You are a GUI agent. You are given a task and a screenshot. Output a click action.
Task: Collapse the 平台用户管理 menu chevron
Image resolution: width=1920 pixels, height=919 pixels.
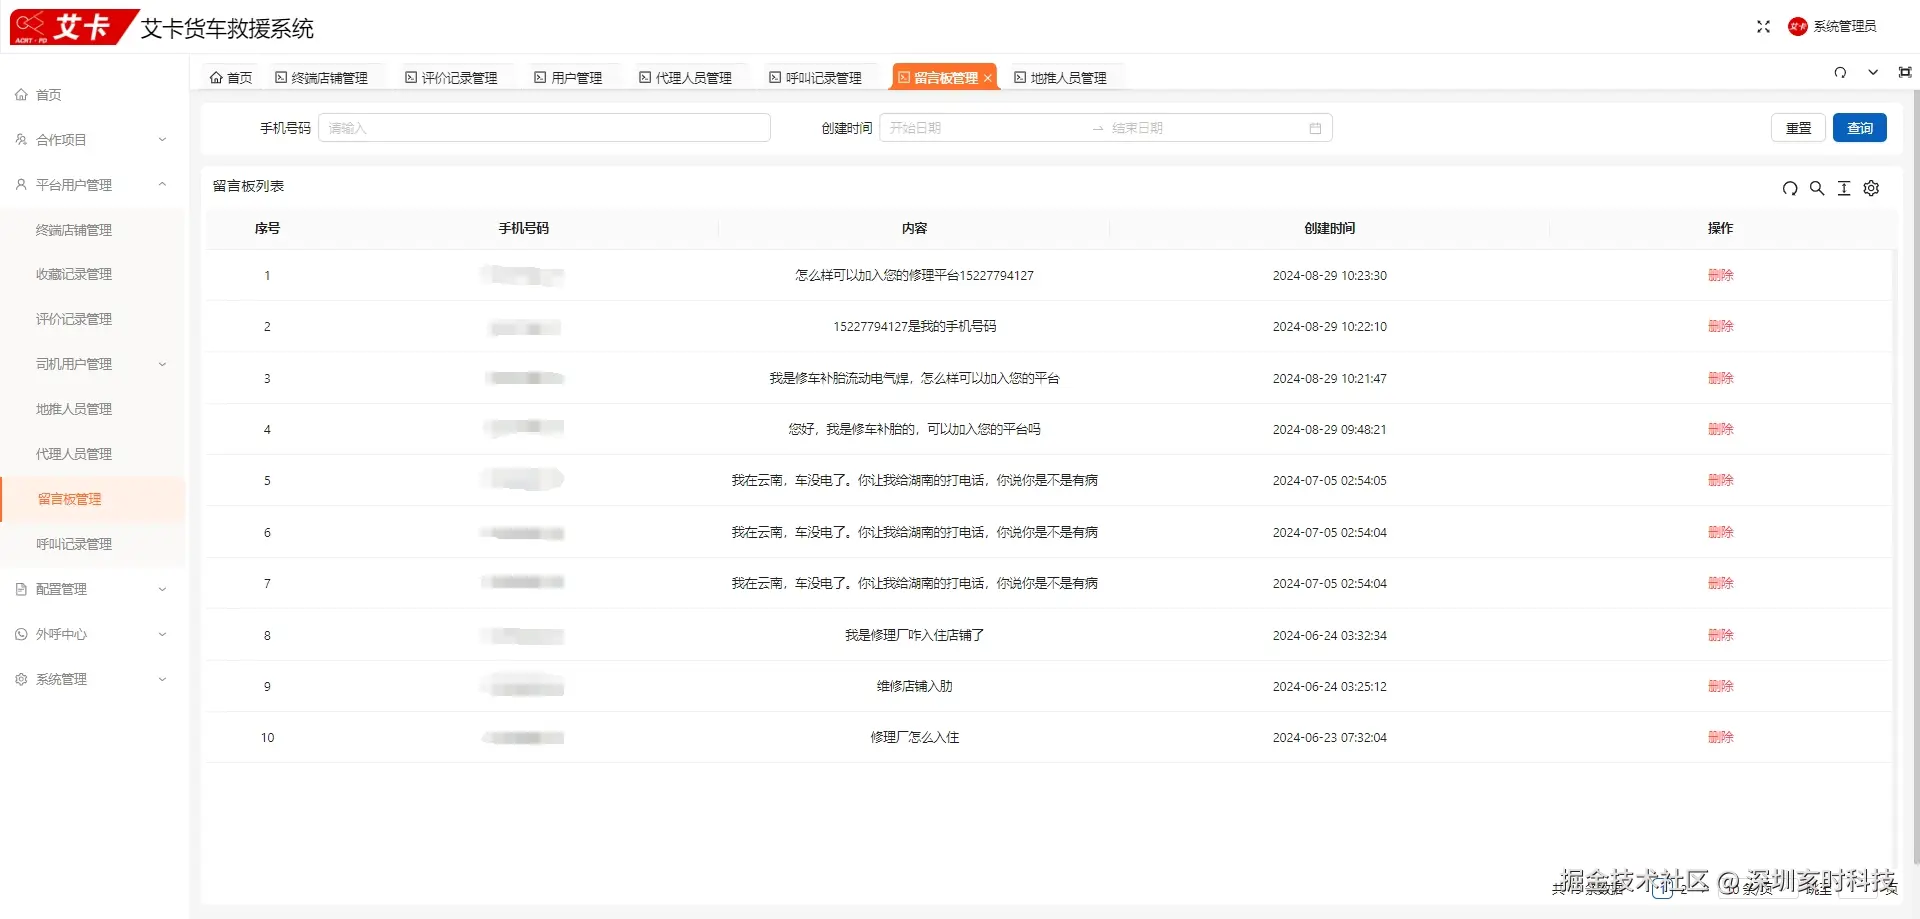tap(162, 185)
